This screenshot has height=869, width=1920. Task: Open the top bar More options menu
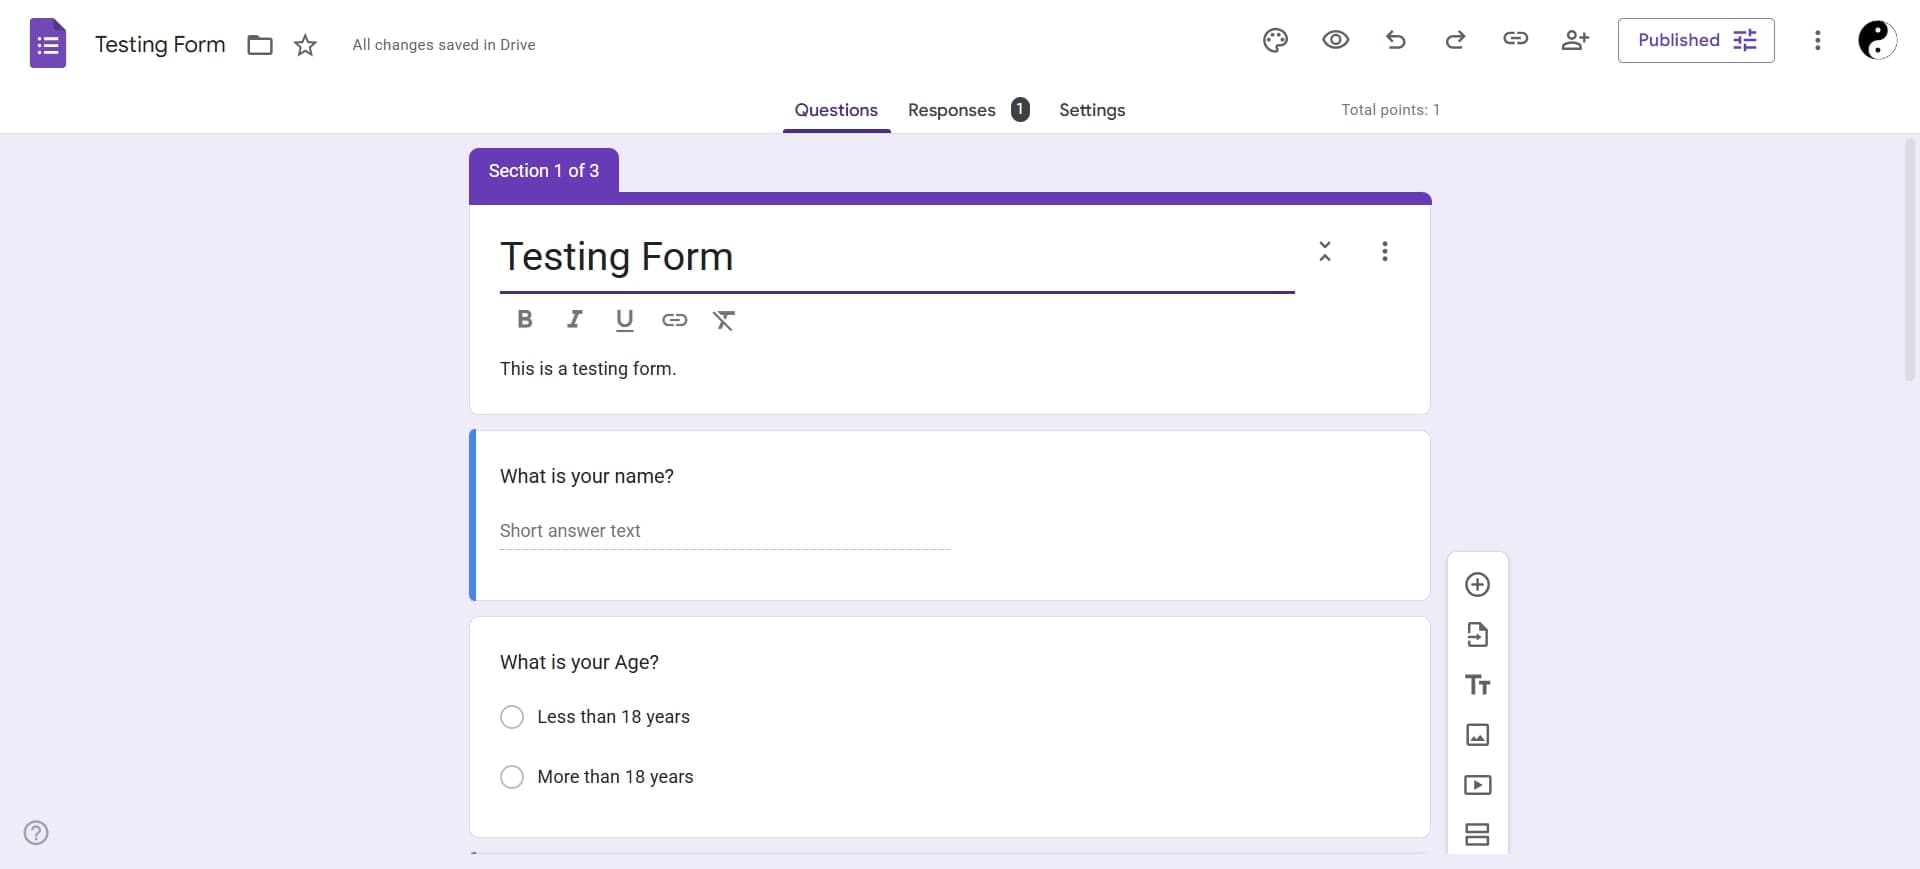pos(1817,40)
